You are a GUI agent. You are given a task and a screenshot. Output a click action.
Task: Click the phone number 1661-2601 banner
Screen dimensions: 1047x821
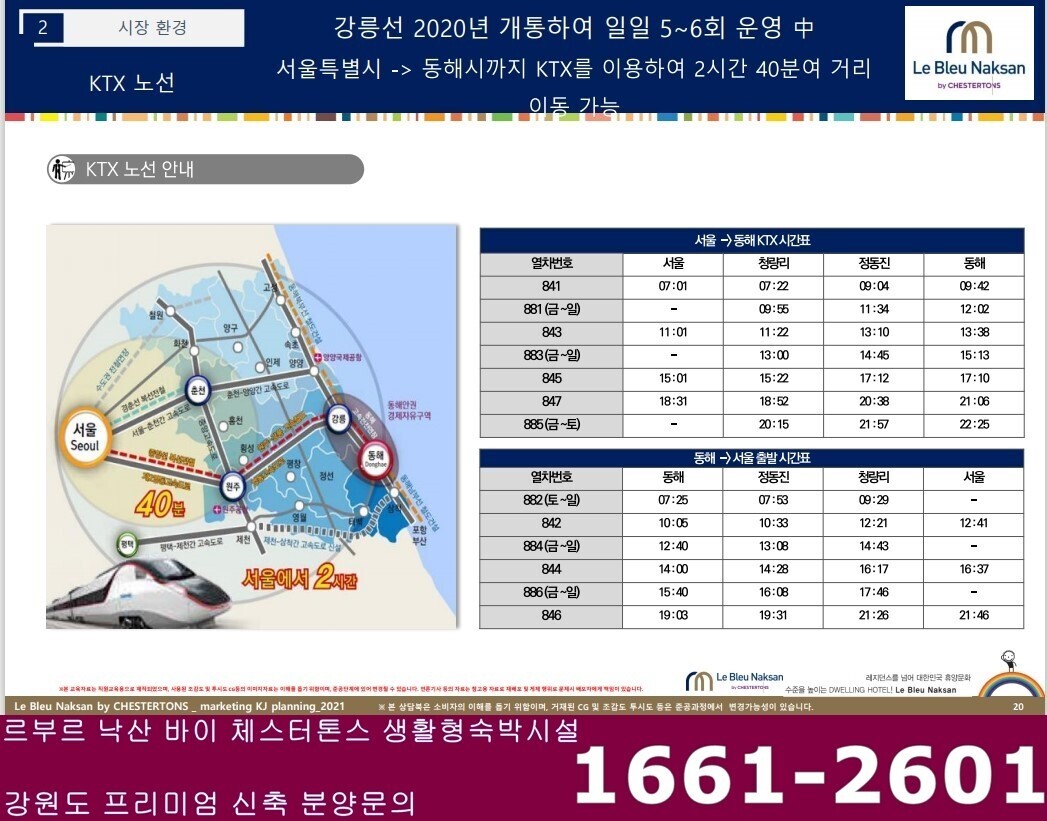[808, 776]
